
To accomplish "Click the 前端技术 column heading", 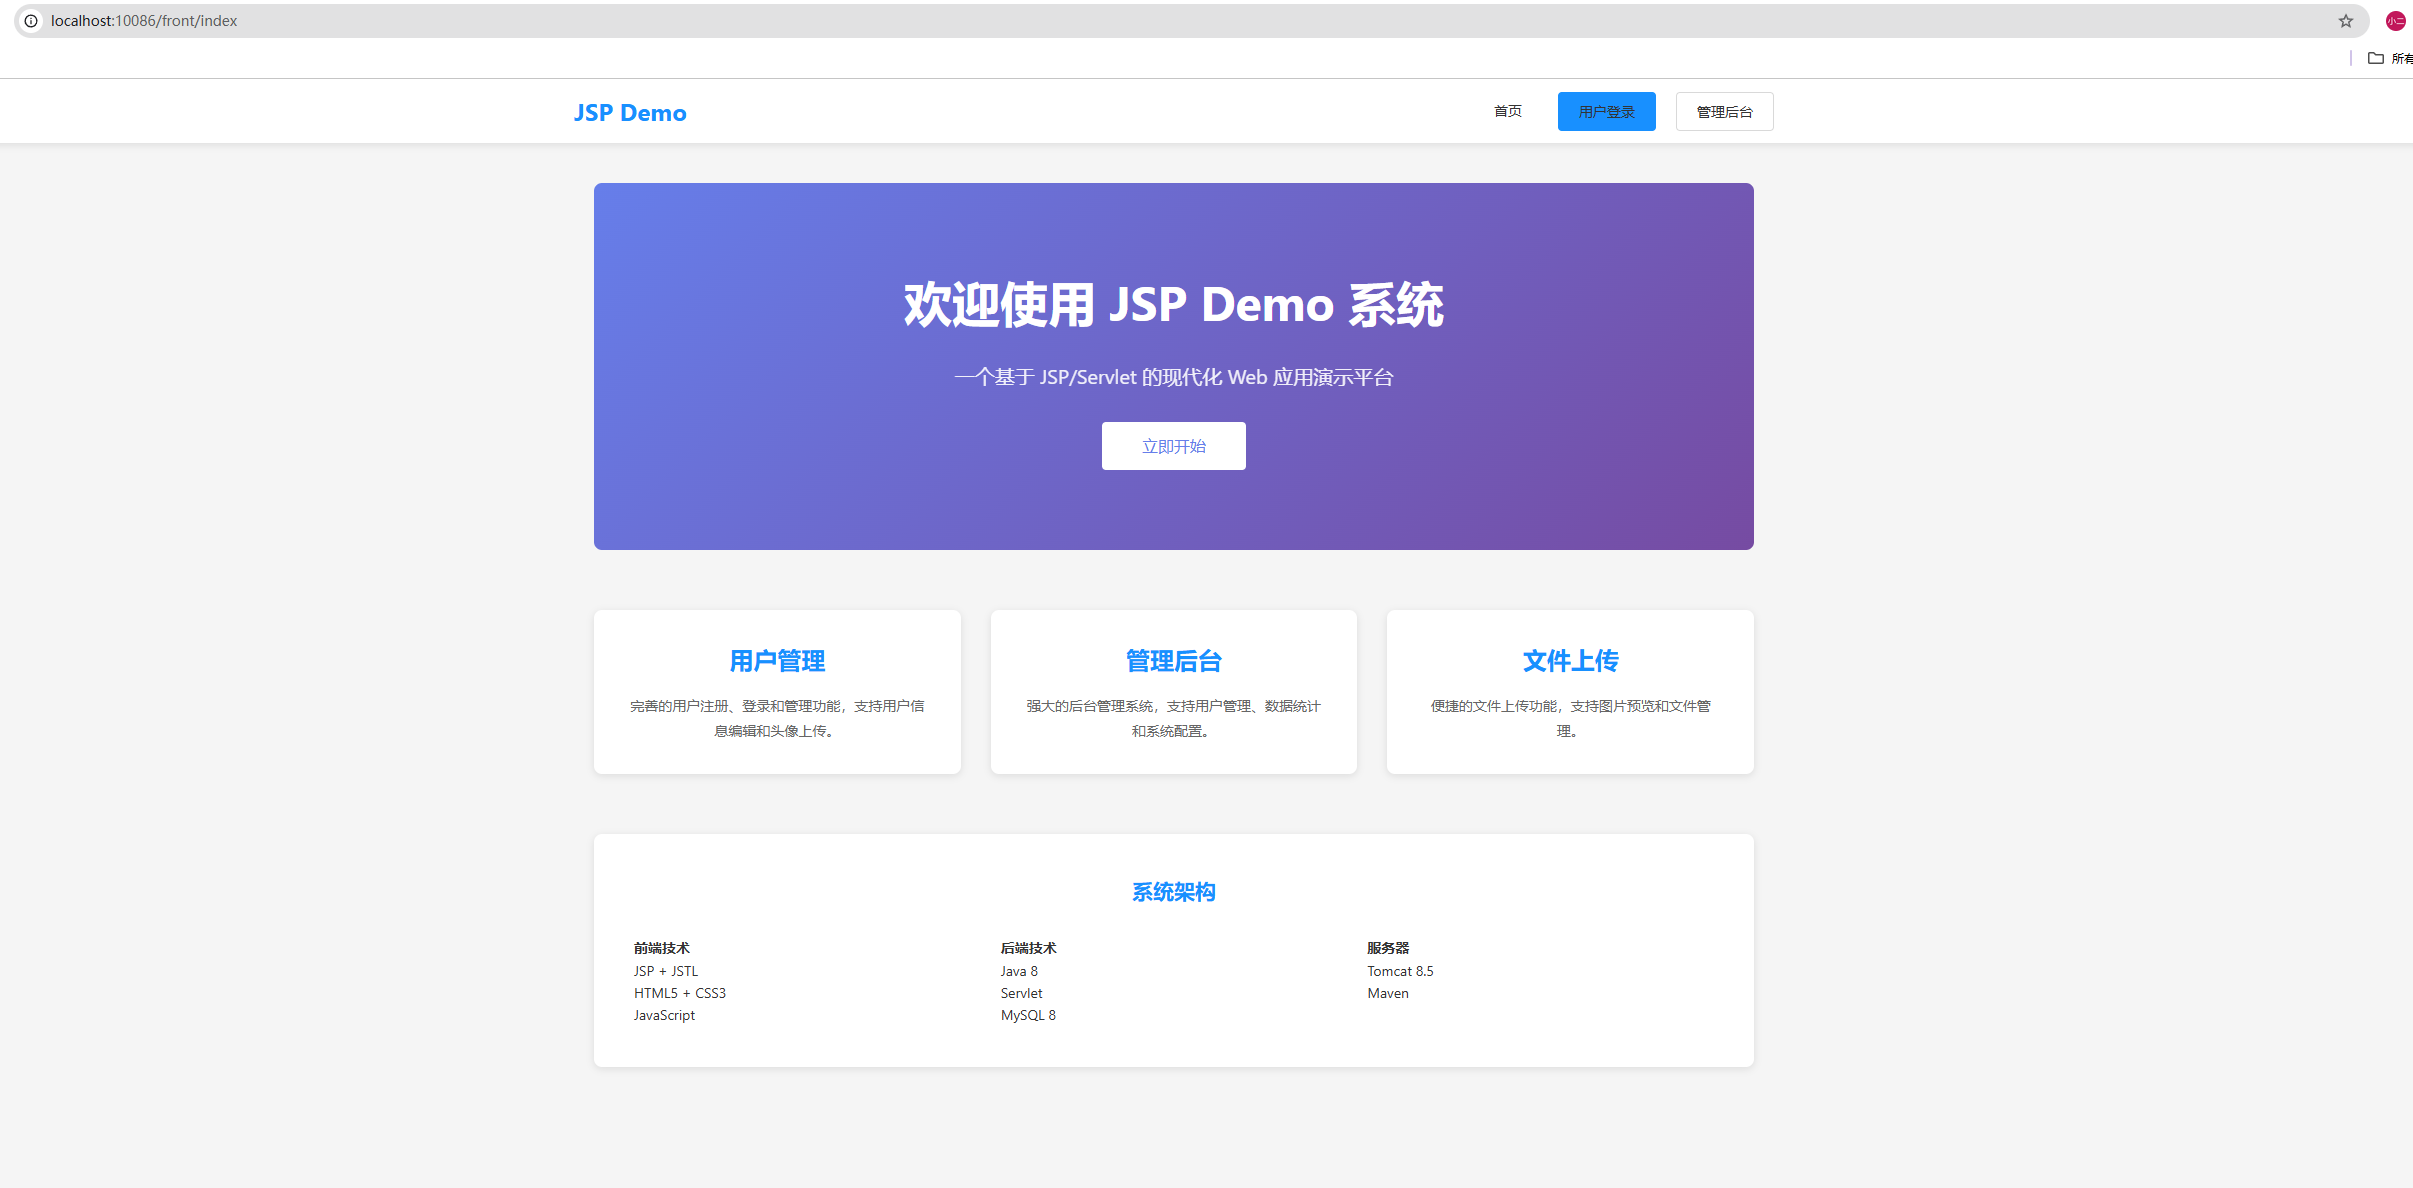I will [x=662, y=948].
